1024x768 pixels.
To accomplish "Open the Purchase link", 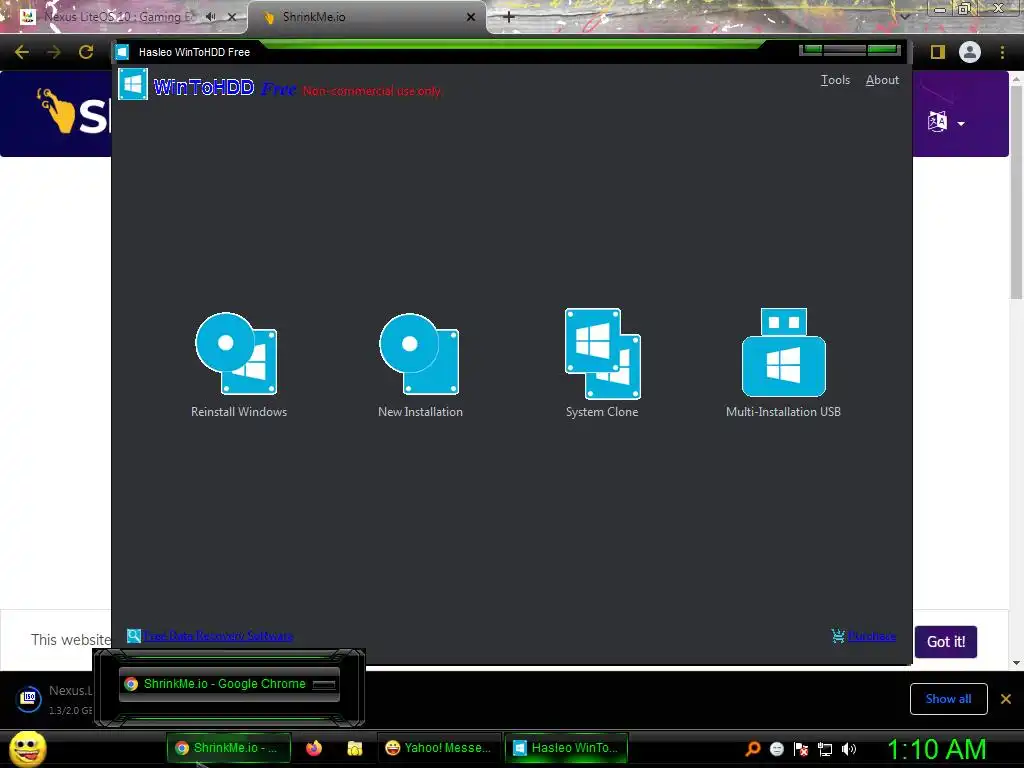I will tap(872, 635).
